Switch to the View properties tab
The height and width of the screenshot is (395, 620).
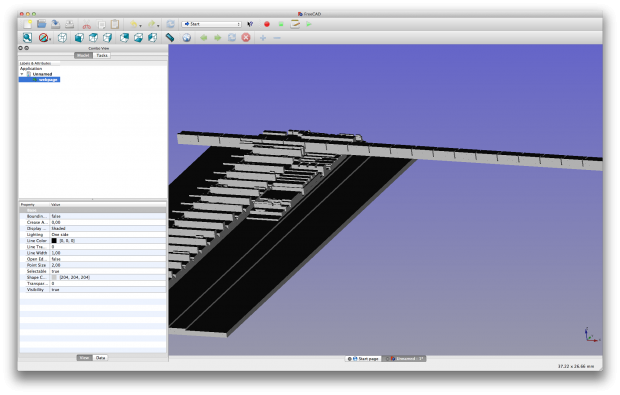[x=84, y=357]
